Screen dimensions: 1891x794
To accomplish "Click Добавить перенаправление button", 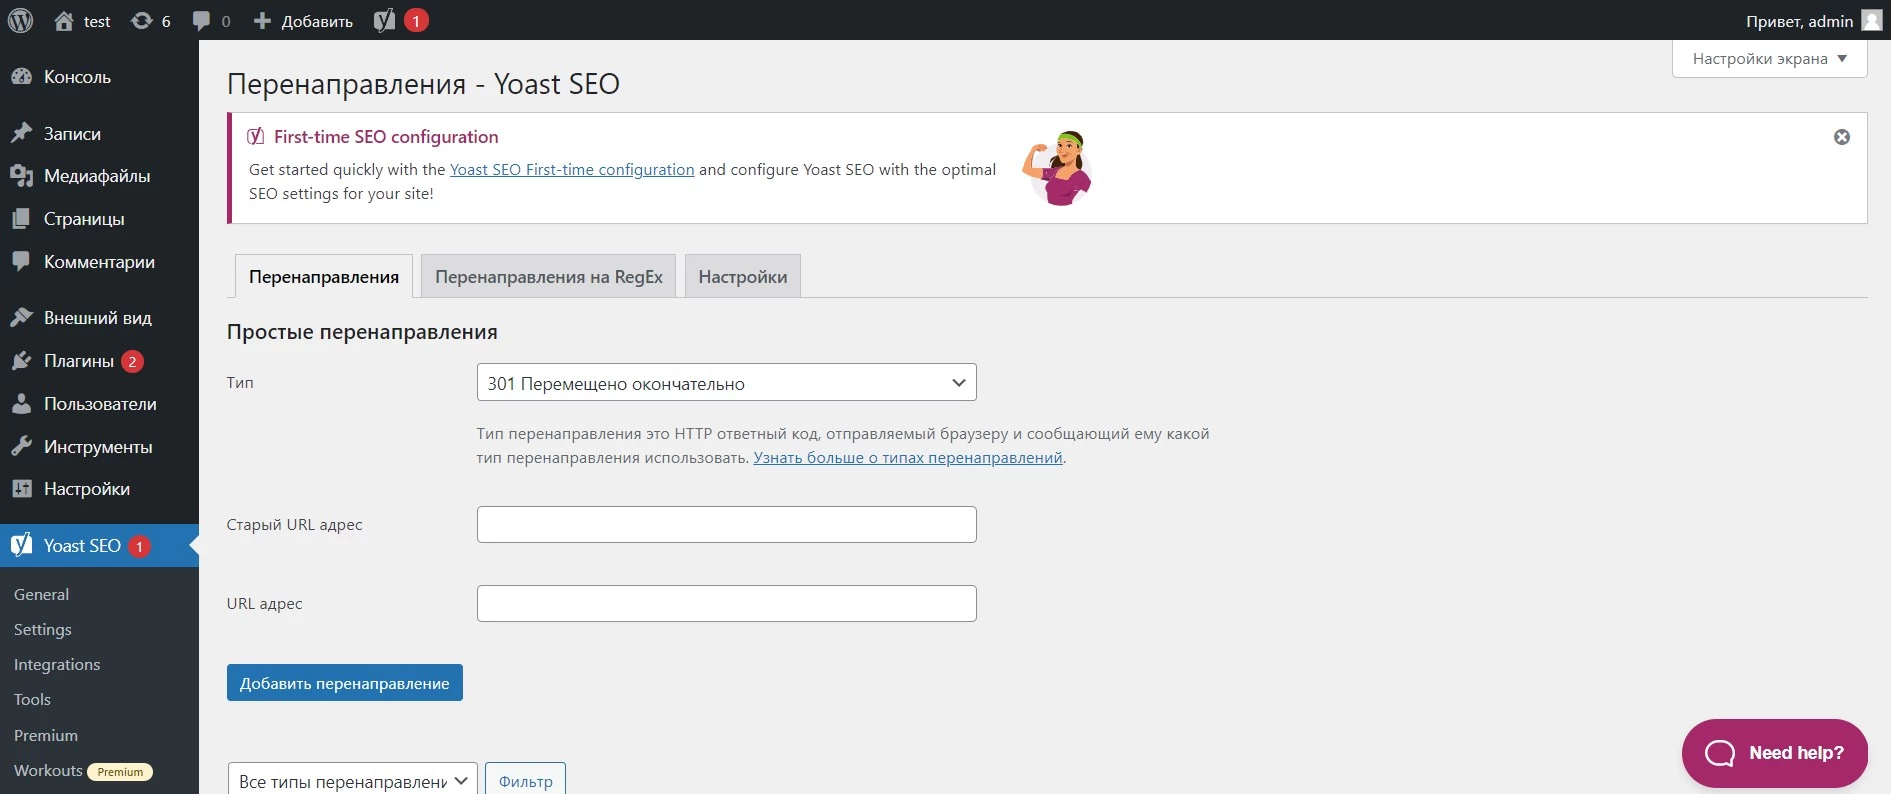I will pyautogui.click(x=344, y=683).
